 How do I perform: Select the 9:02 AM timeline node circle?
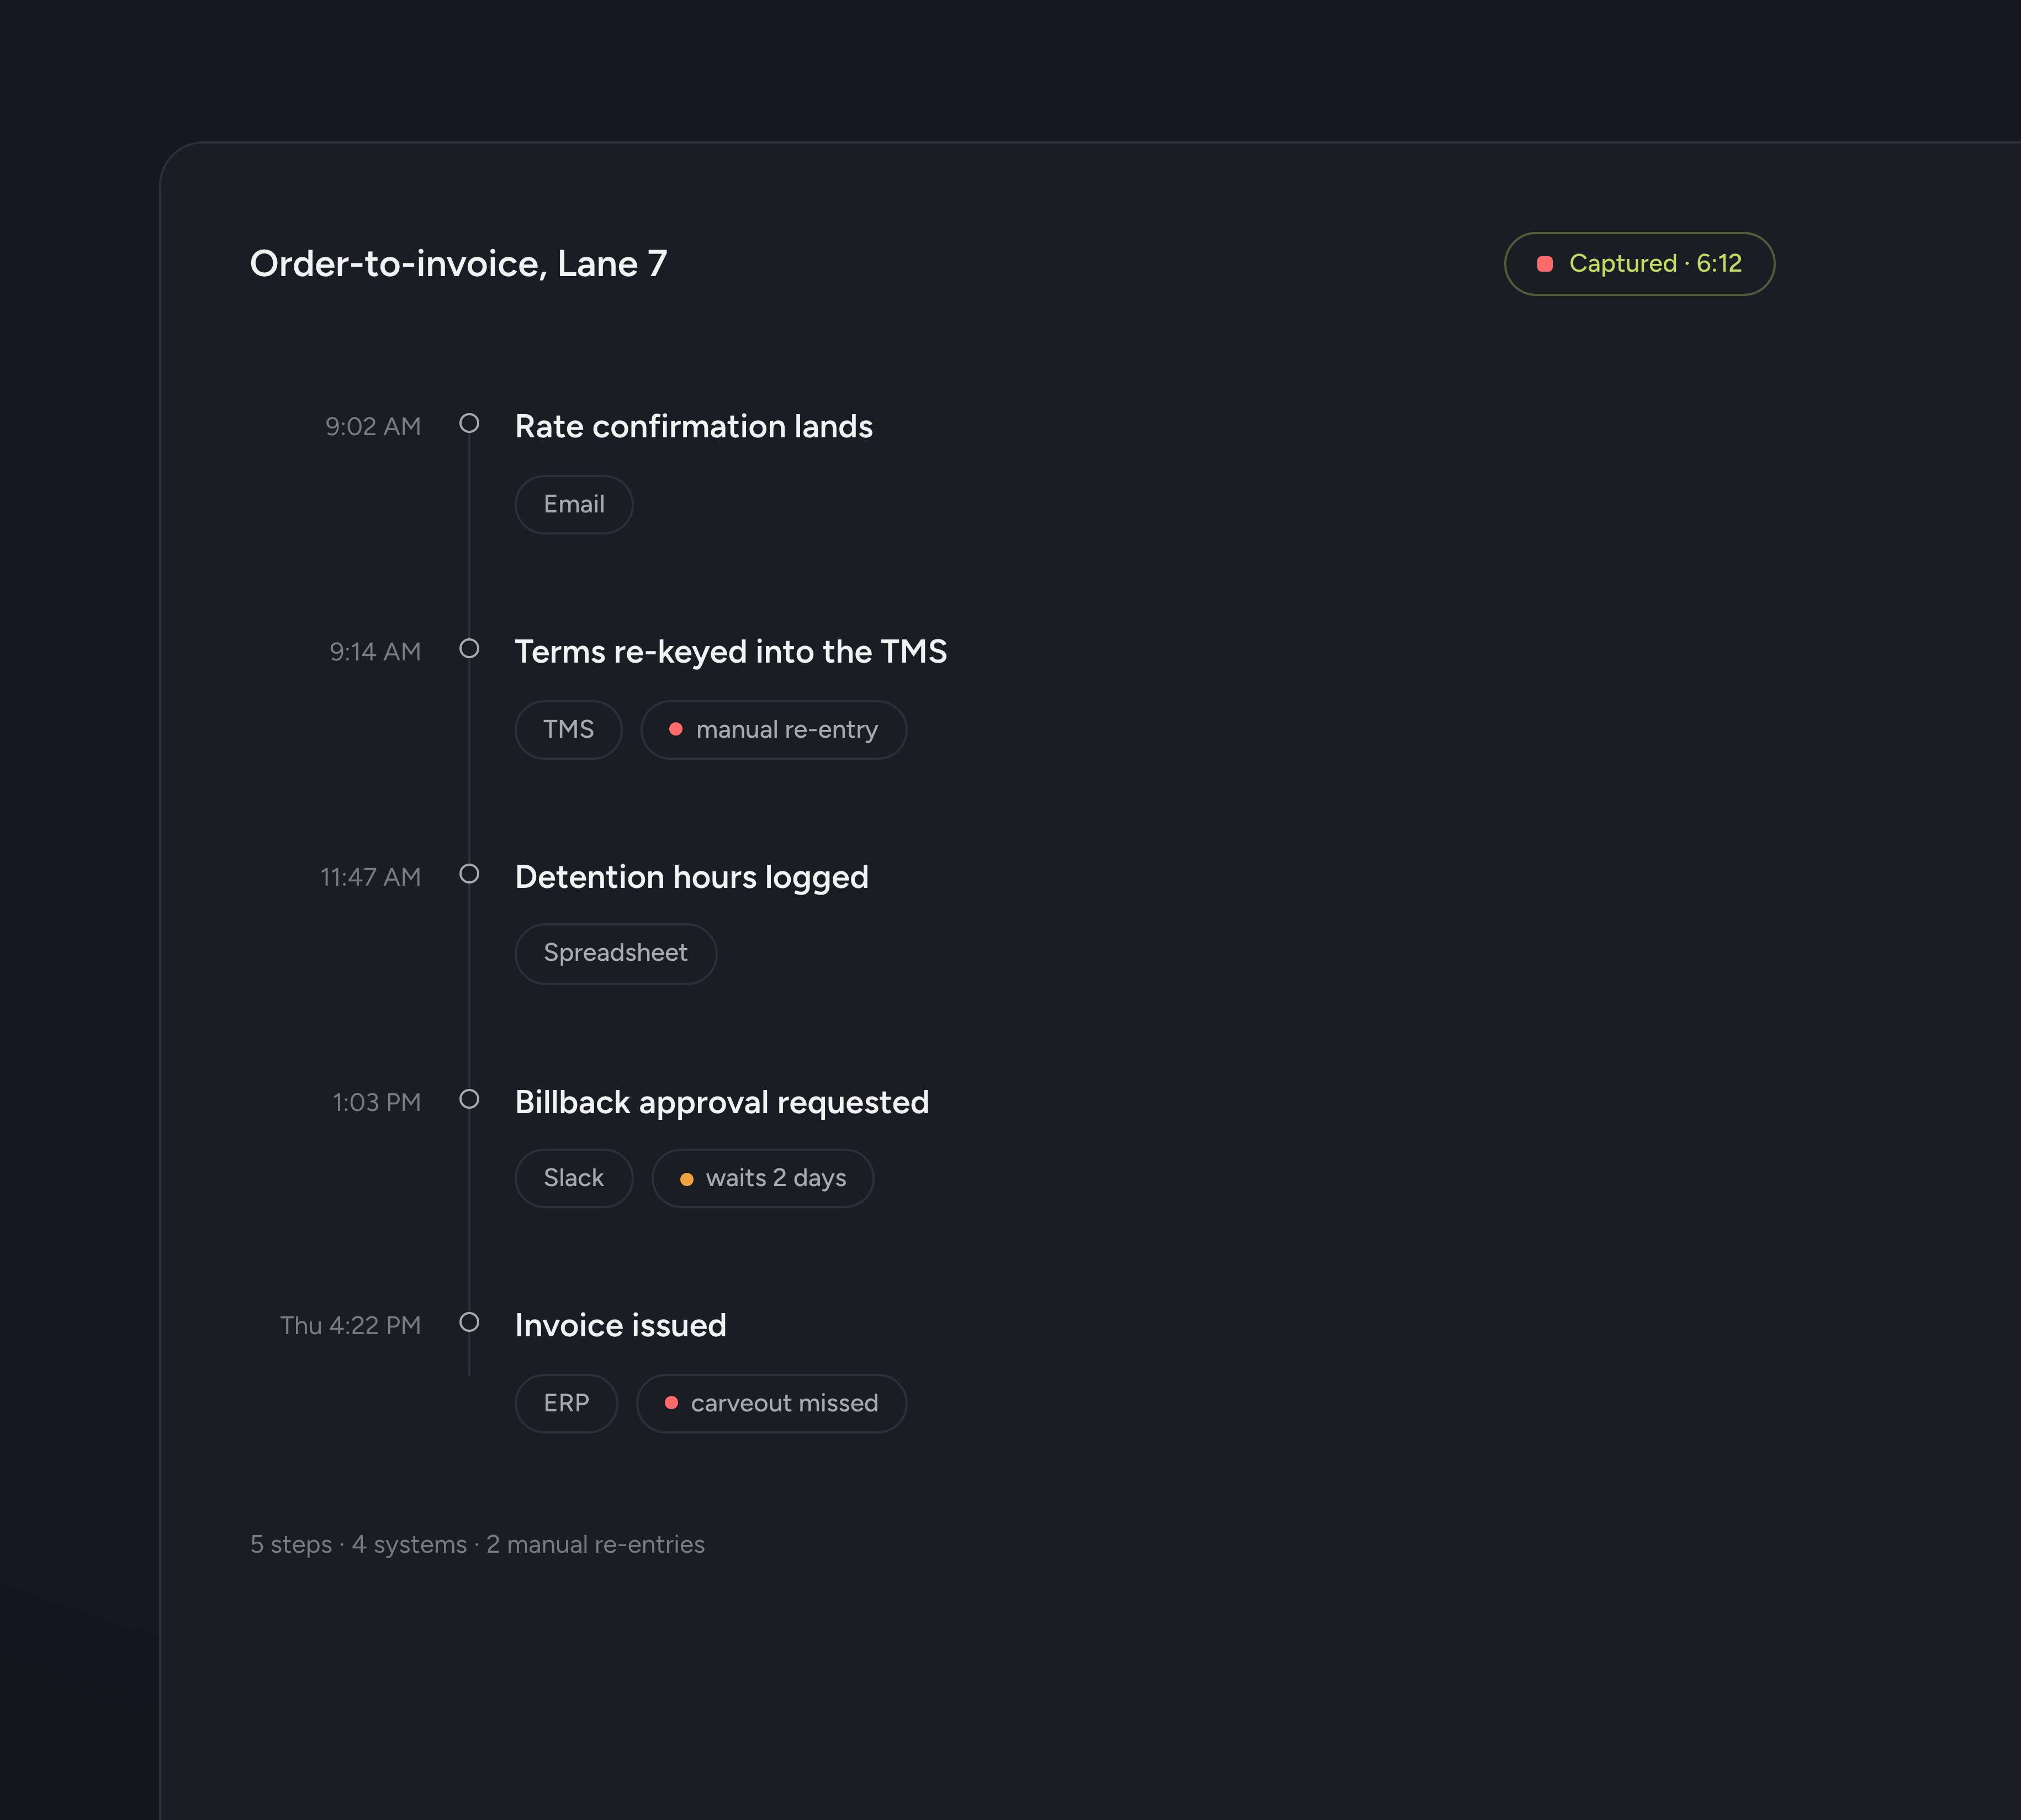pyautogui.click(x=469, y=423)
